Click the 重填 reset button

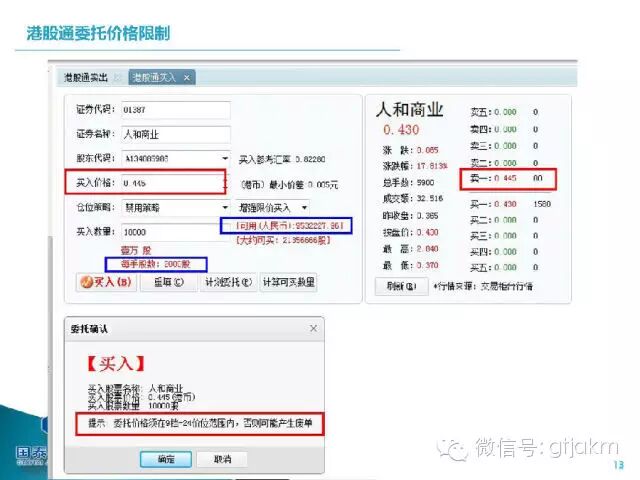tap(169, 282)
